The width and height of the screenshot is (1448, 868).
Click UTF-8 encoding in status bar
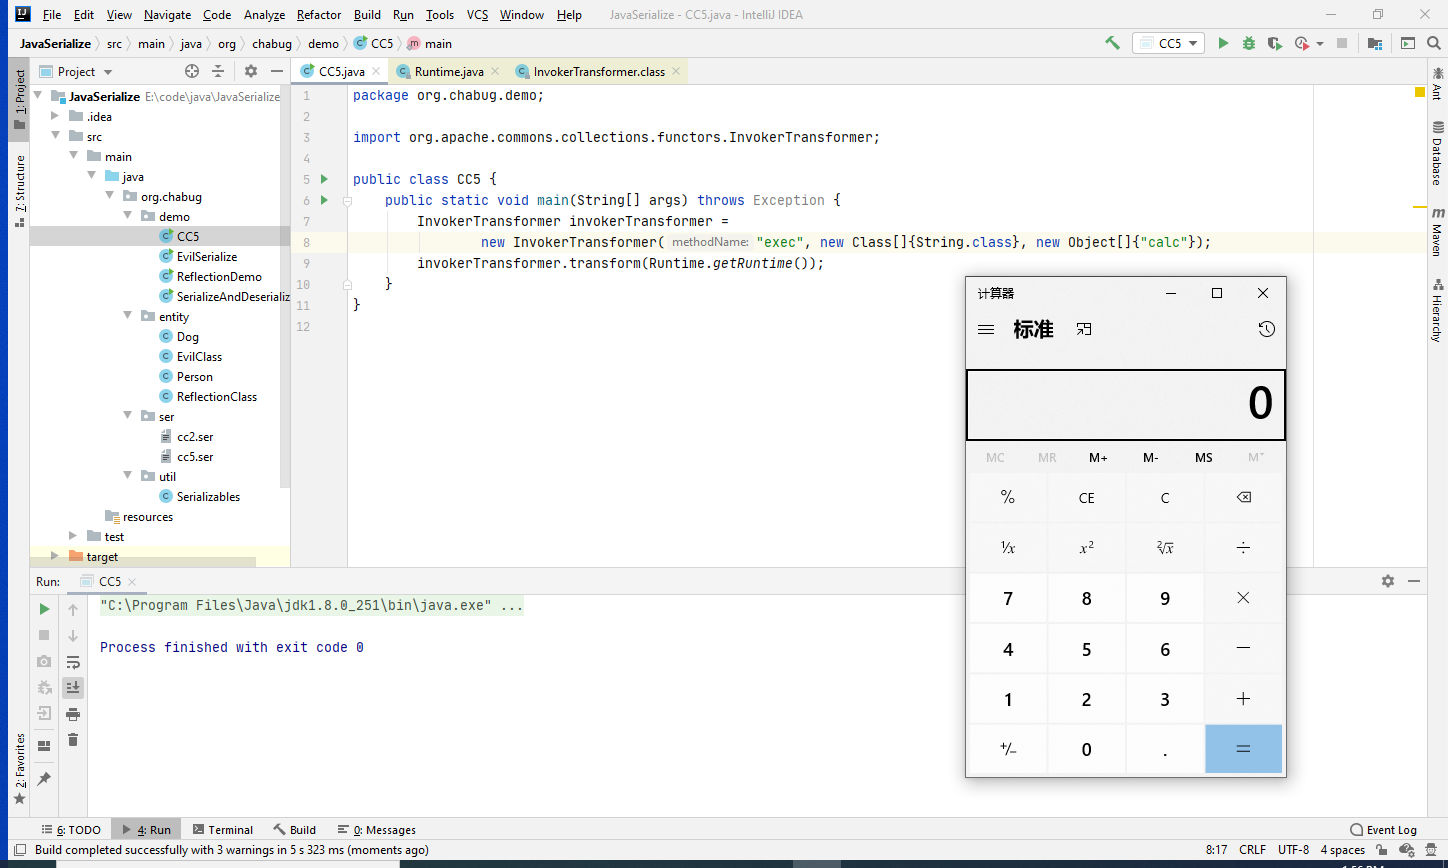pos(1293,850)
